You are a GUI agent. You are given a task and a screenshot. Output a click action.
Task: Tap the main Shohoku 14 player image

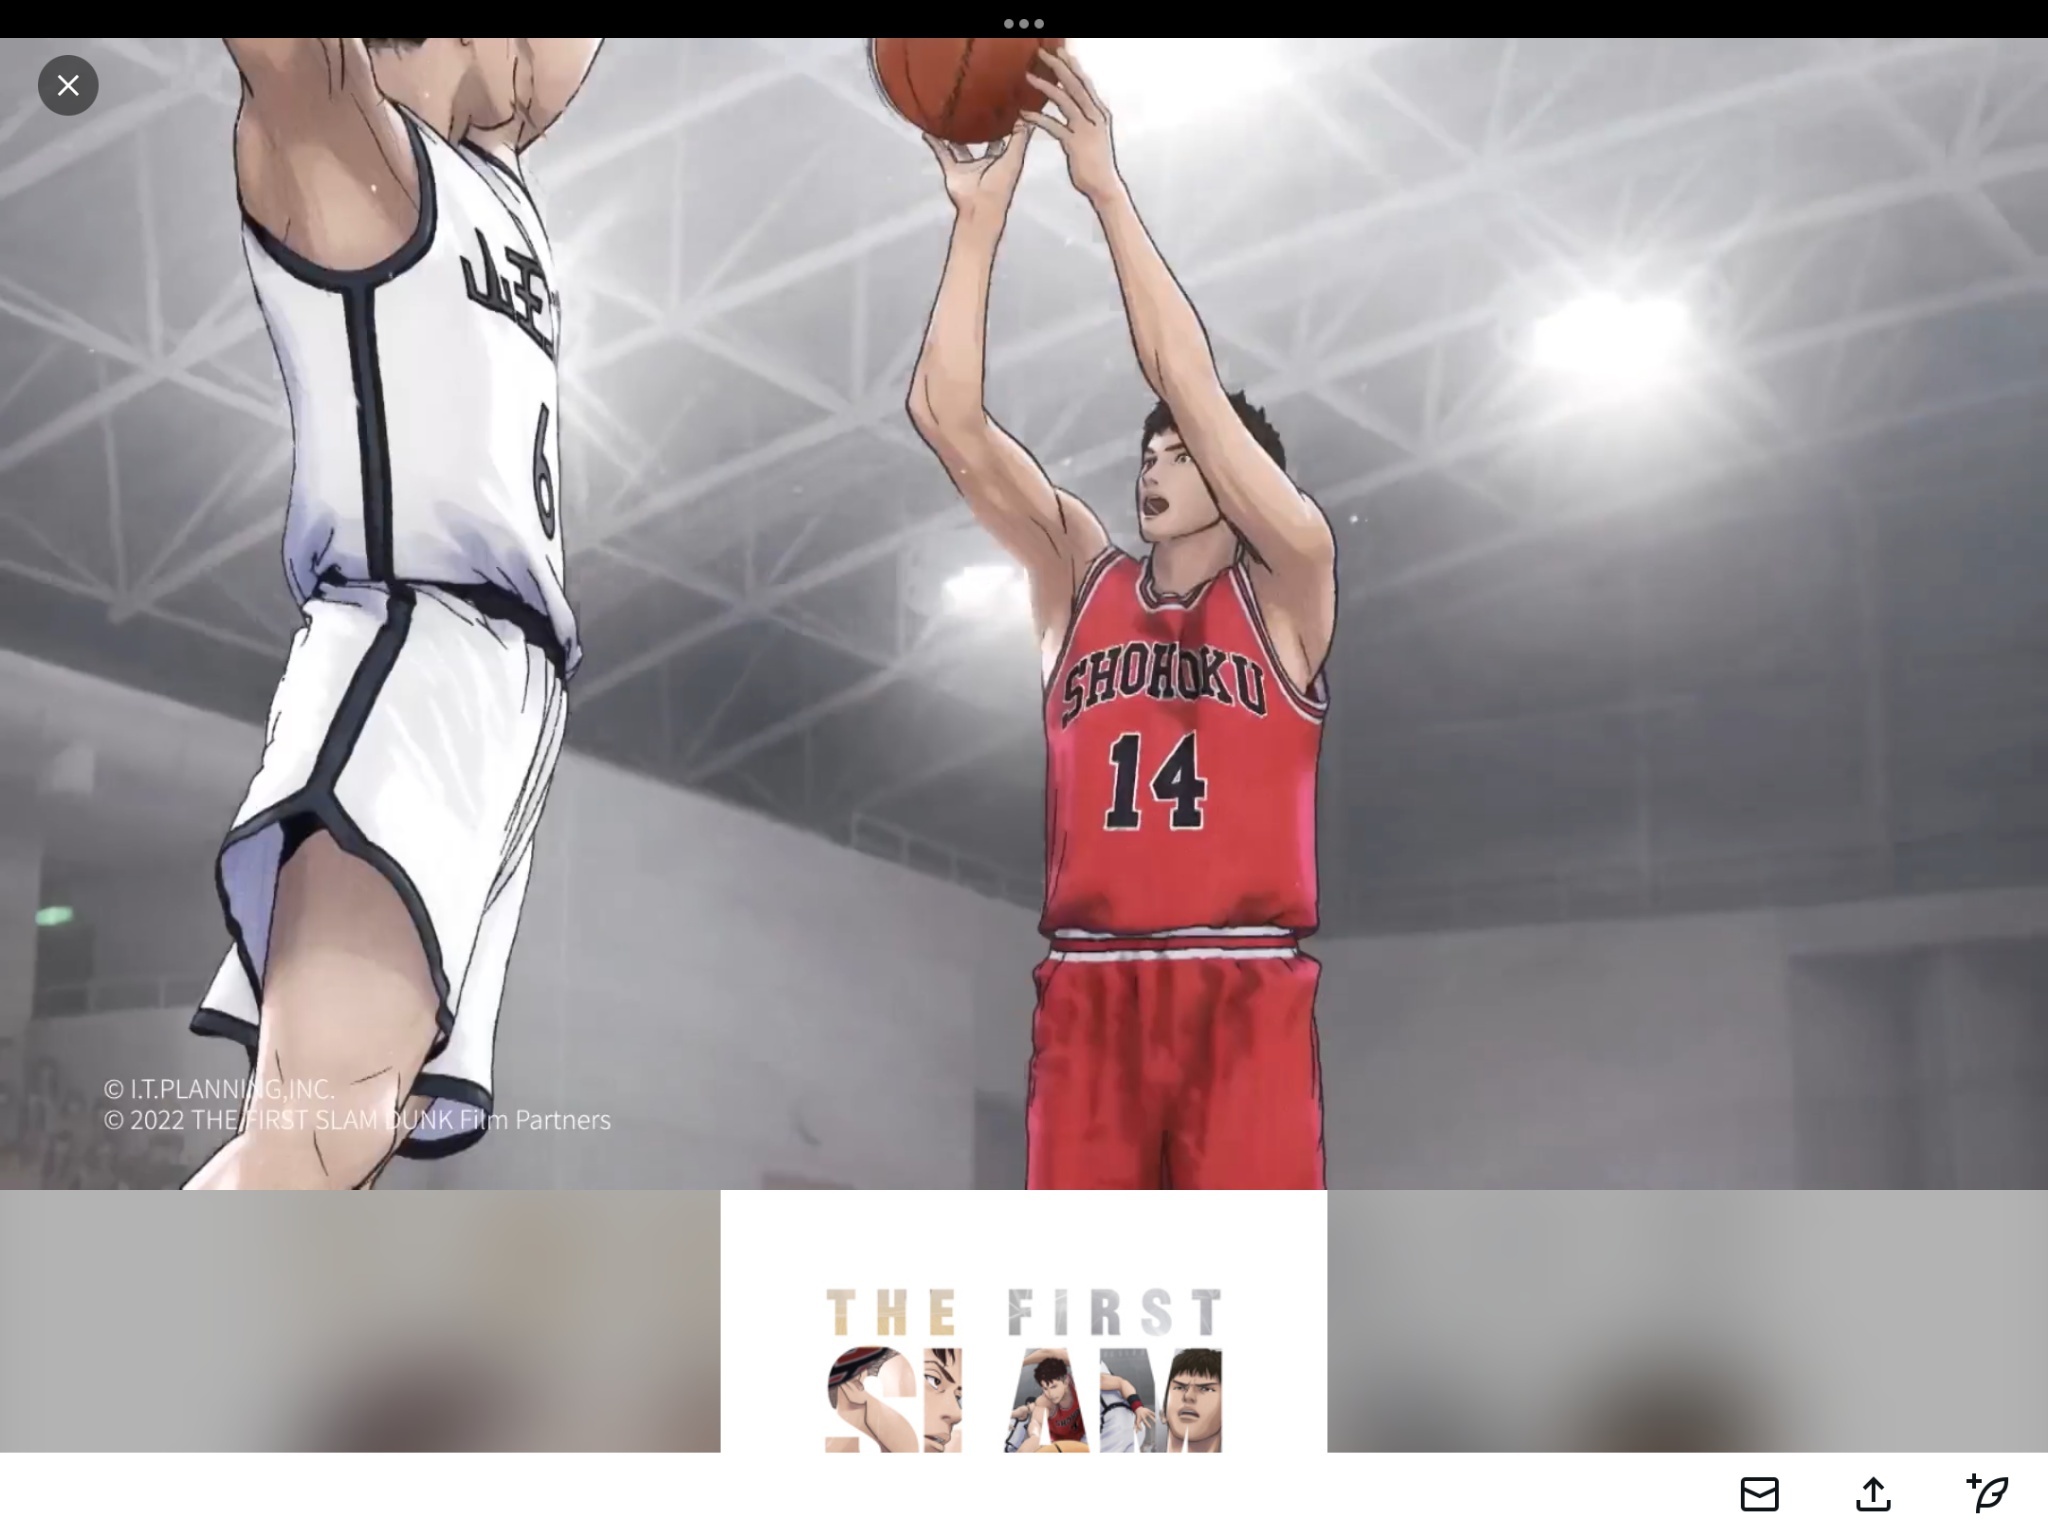pyautogui.click(x=1024, y=614)
